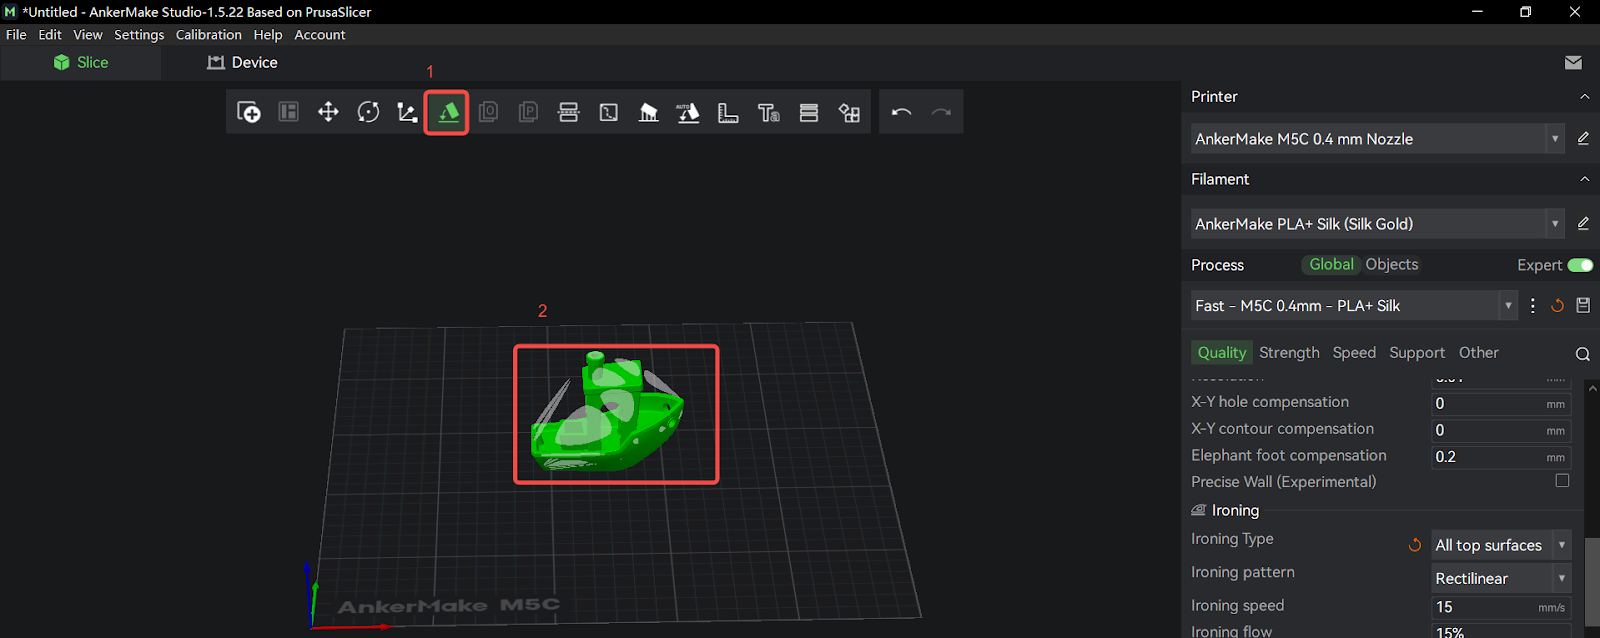Screen dimensions: 1600x638
Task: Open the Ironing Type dropdown
Action: (x=1501, y=545)
